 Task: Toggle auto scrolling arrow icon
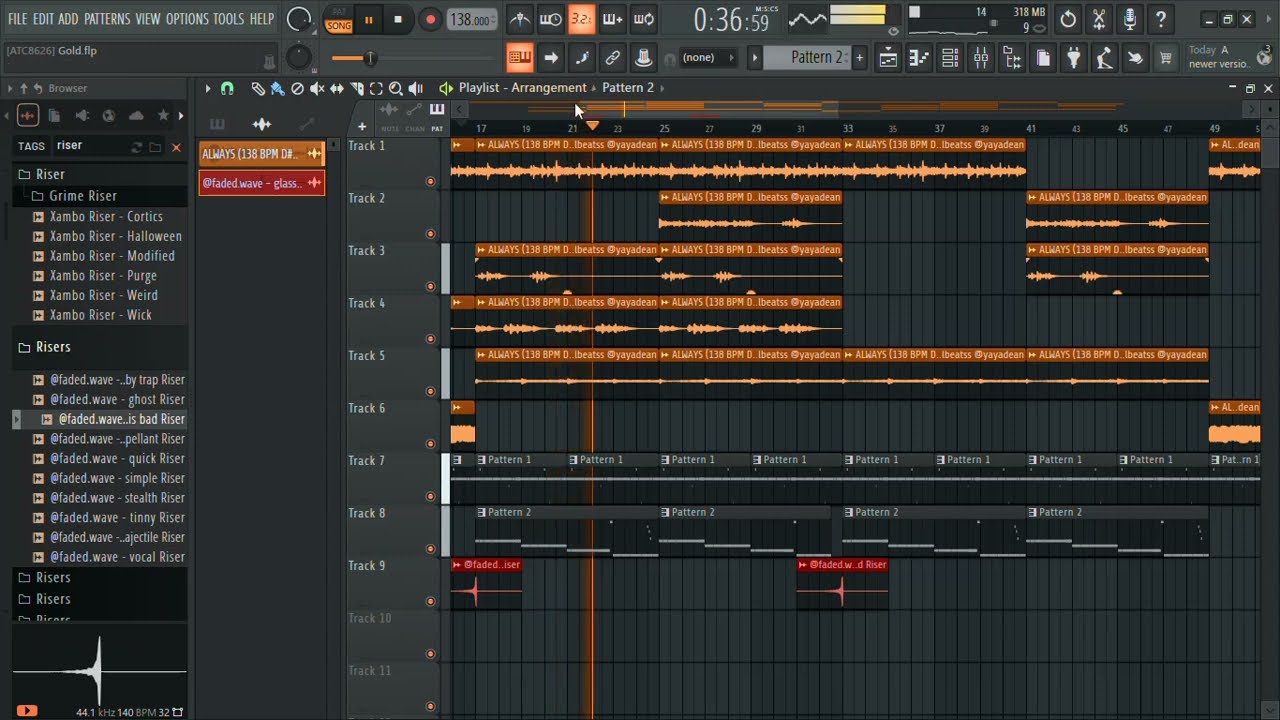pyautogui.click(x=550, y=58)
